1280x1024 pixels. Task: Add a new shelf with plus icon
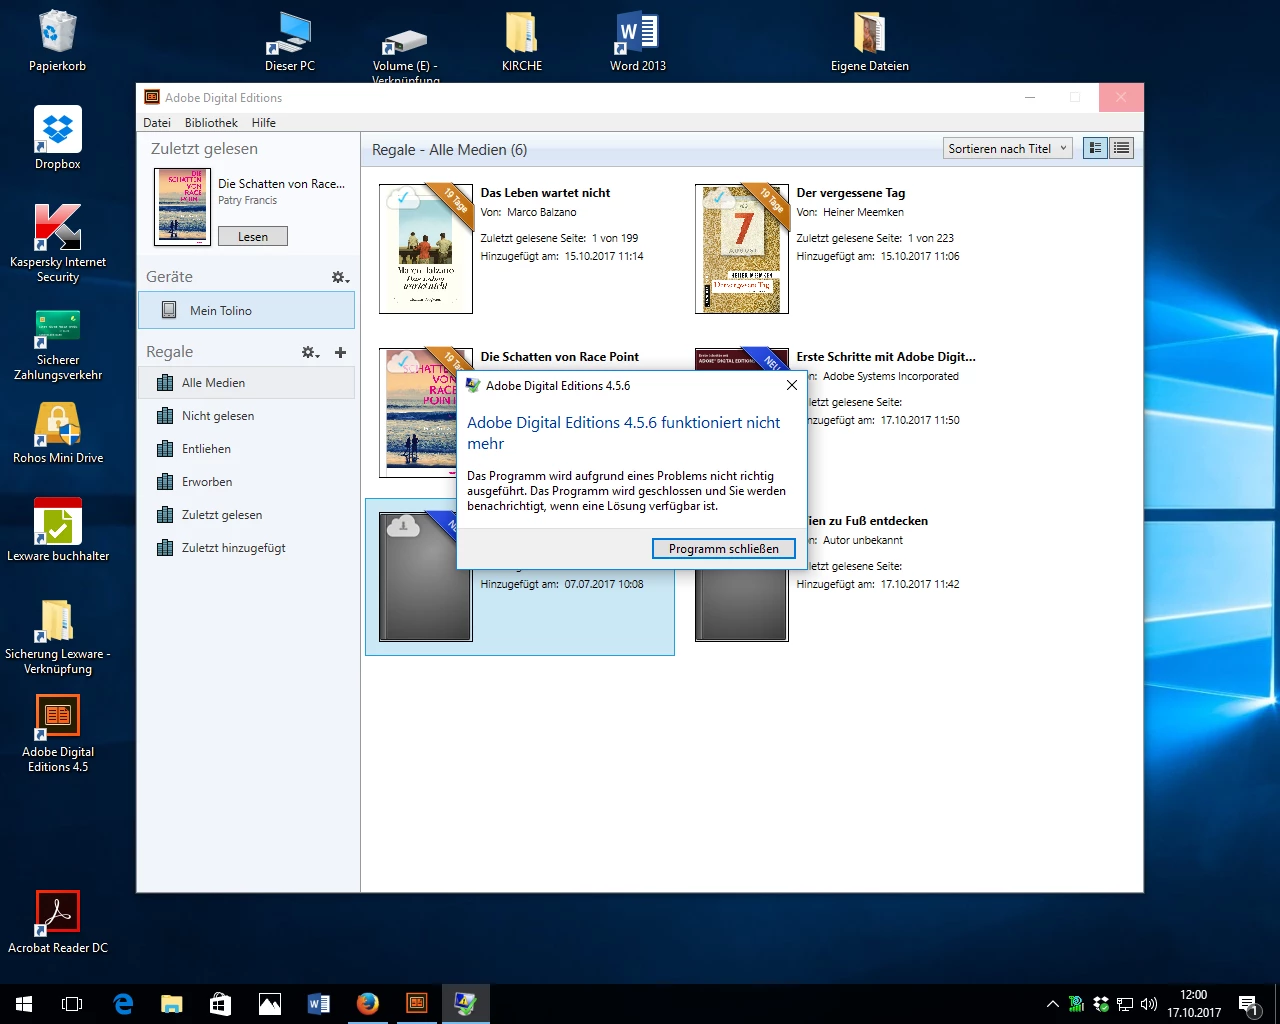click(340, 352)
